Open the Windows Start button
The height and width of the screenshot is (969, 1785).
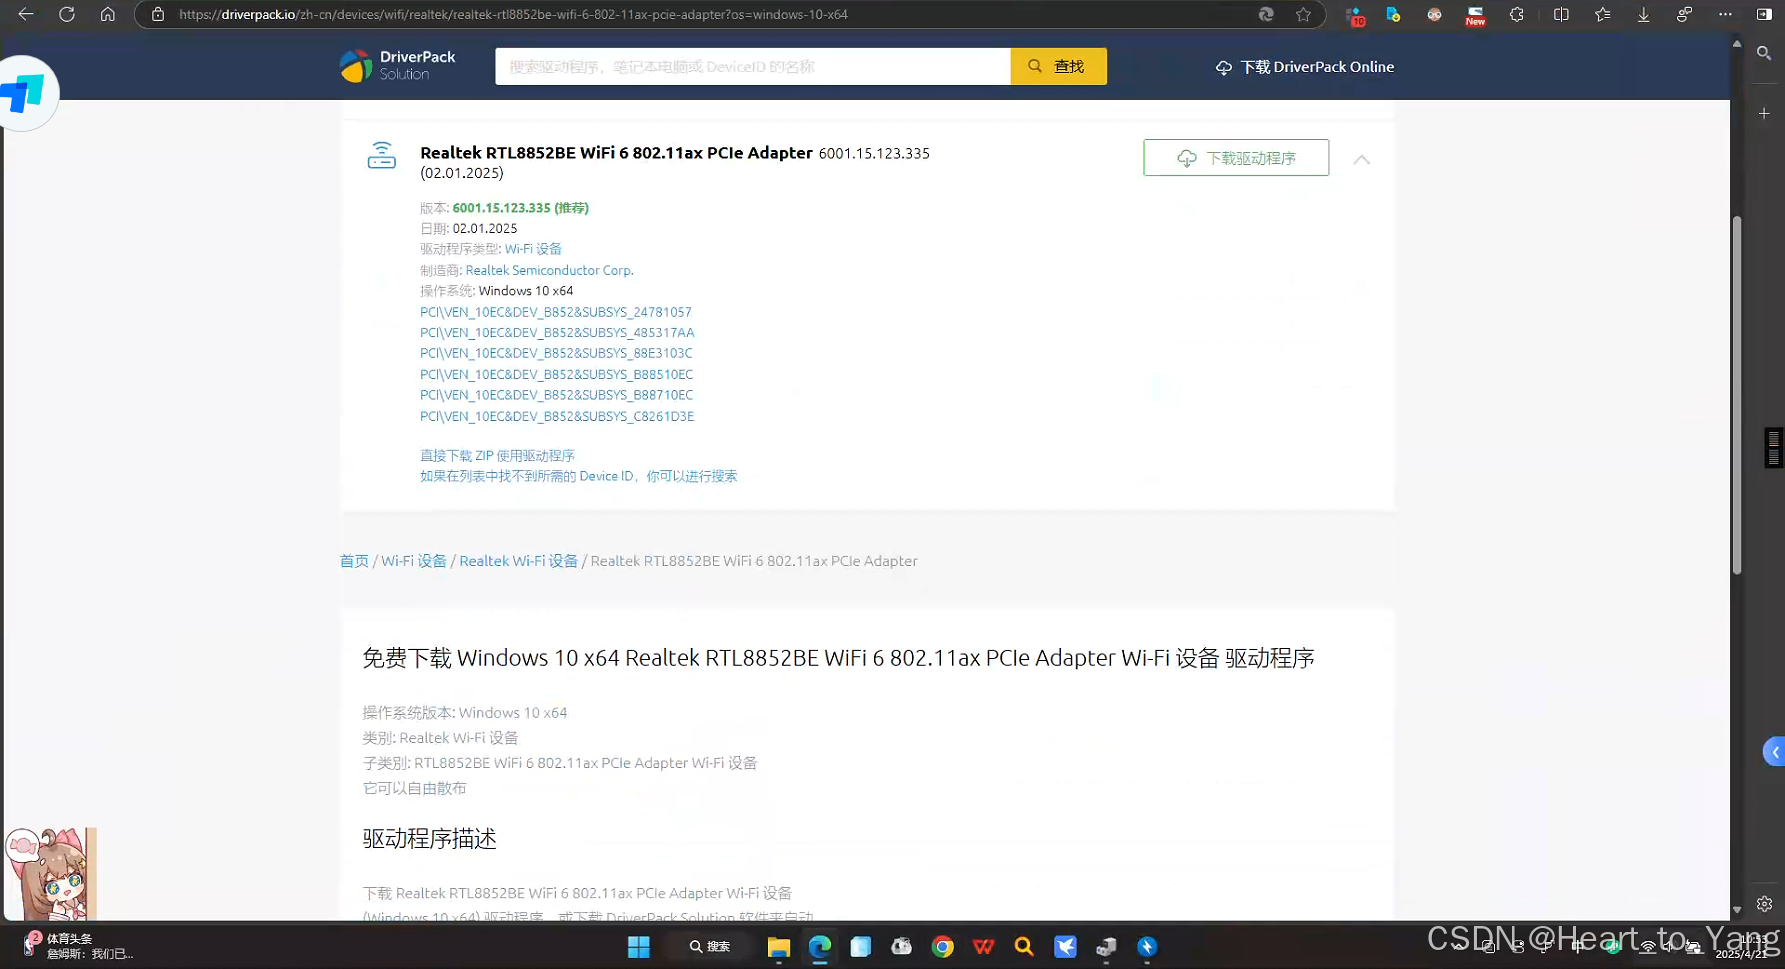coord(638,946)
